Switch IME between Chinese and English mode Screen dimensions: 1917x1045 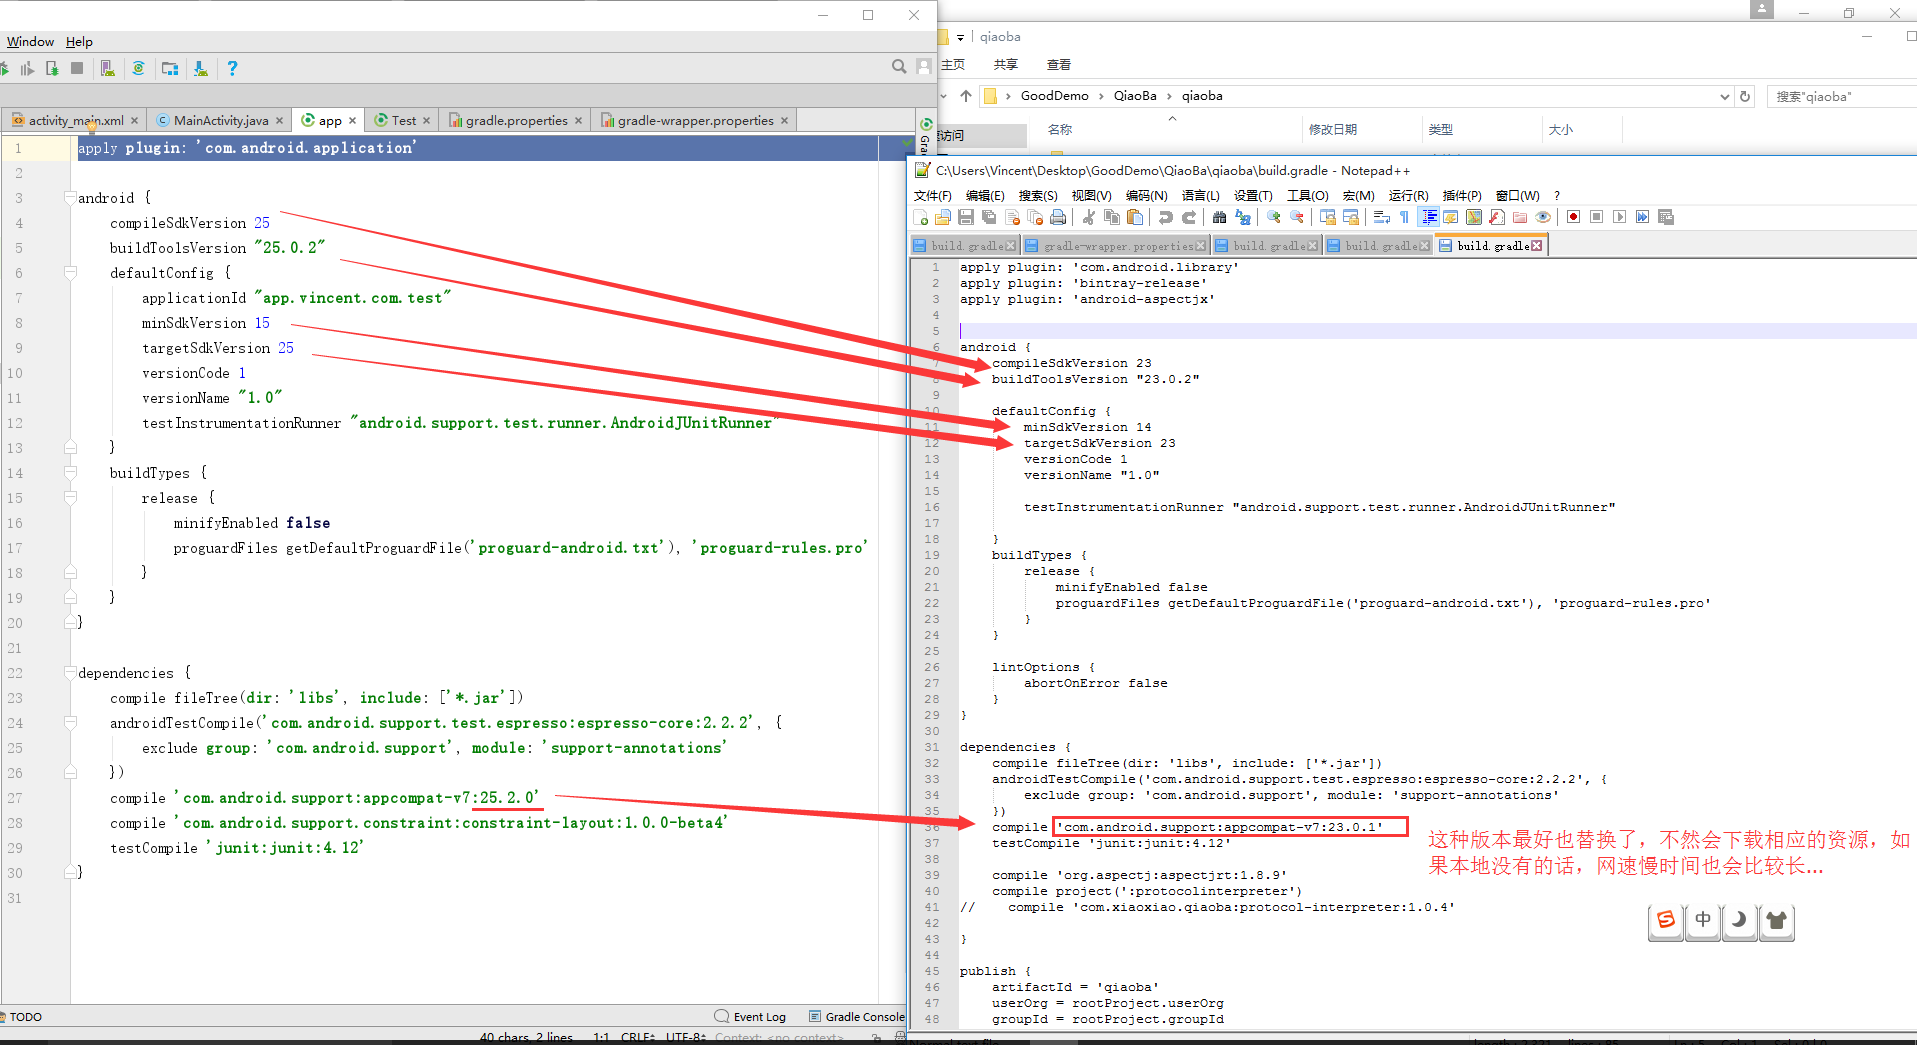[1703, 921]
